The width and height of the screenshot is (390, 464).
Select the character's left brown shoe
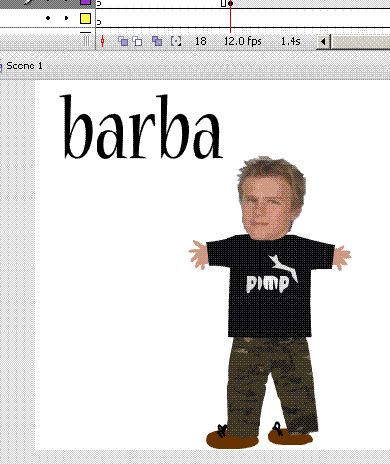[232, 437]
